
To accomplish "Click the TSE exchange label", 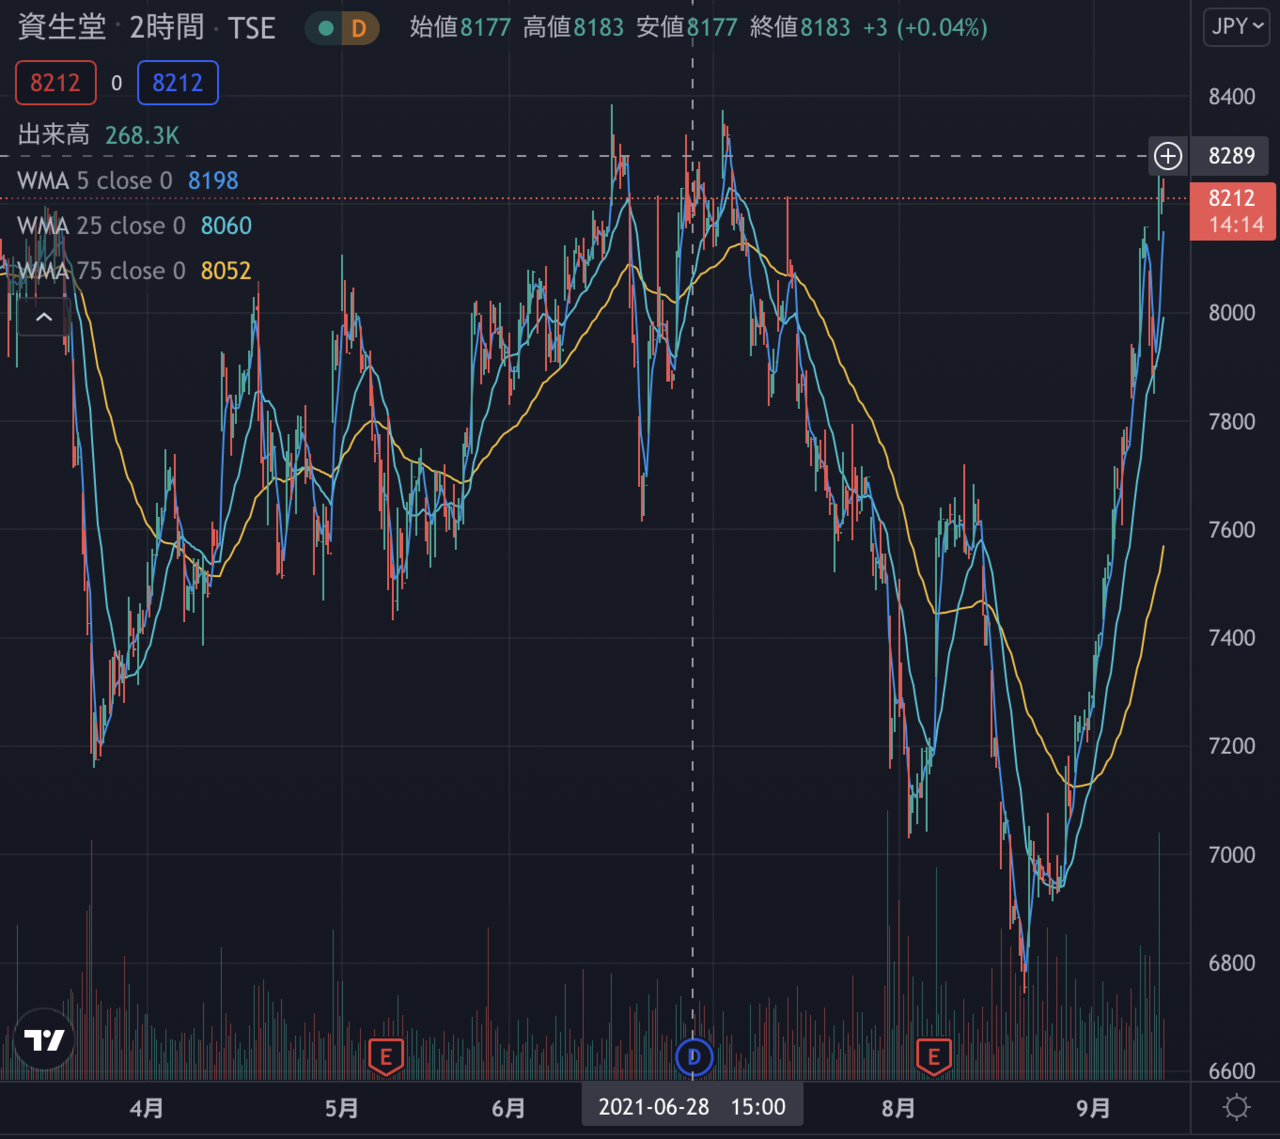I will tap(251, 28).
